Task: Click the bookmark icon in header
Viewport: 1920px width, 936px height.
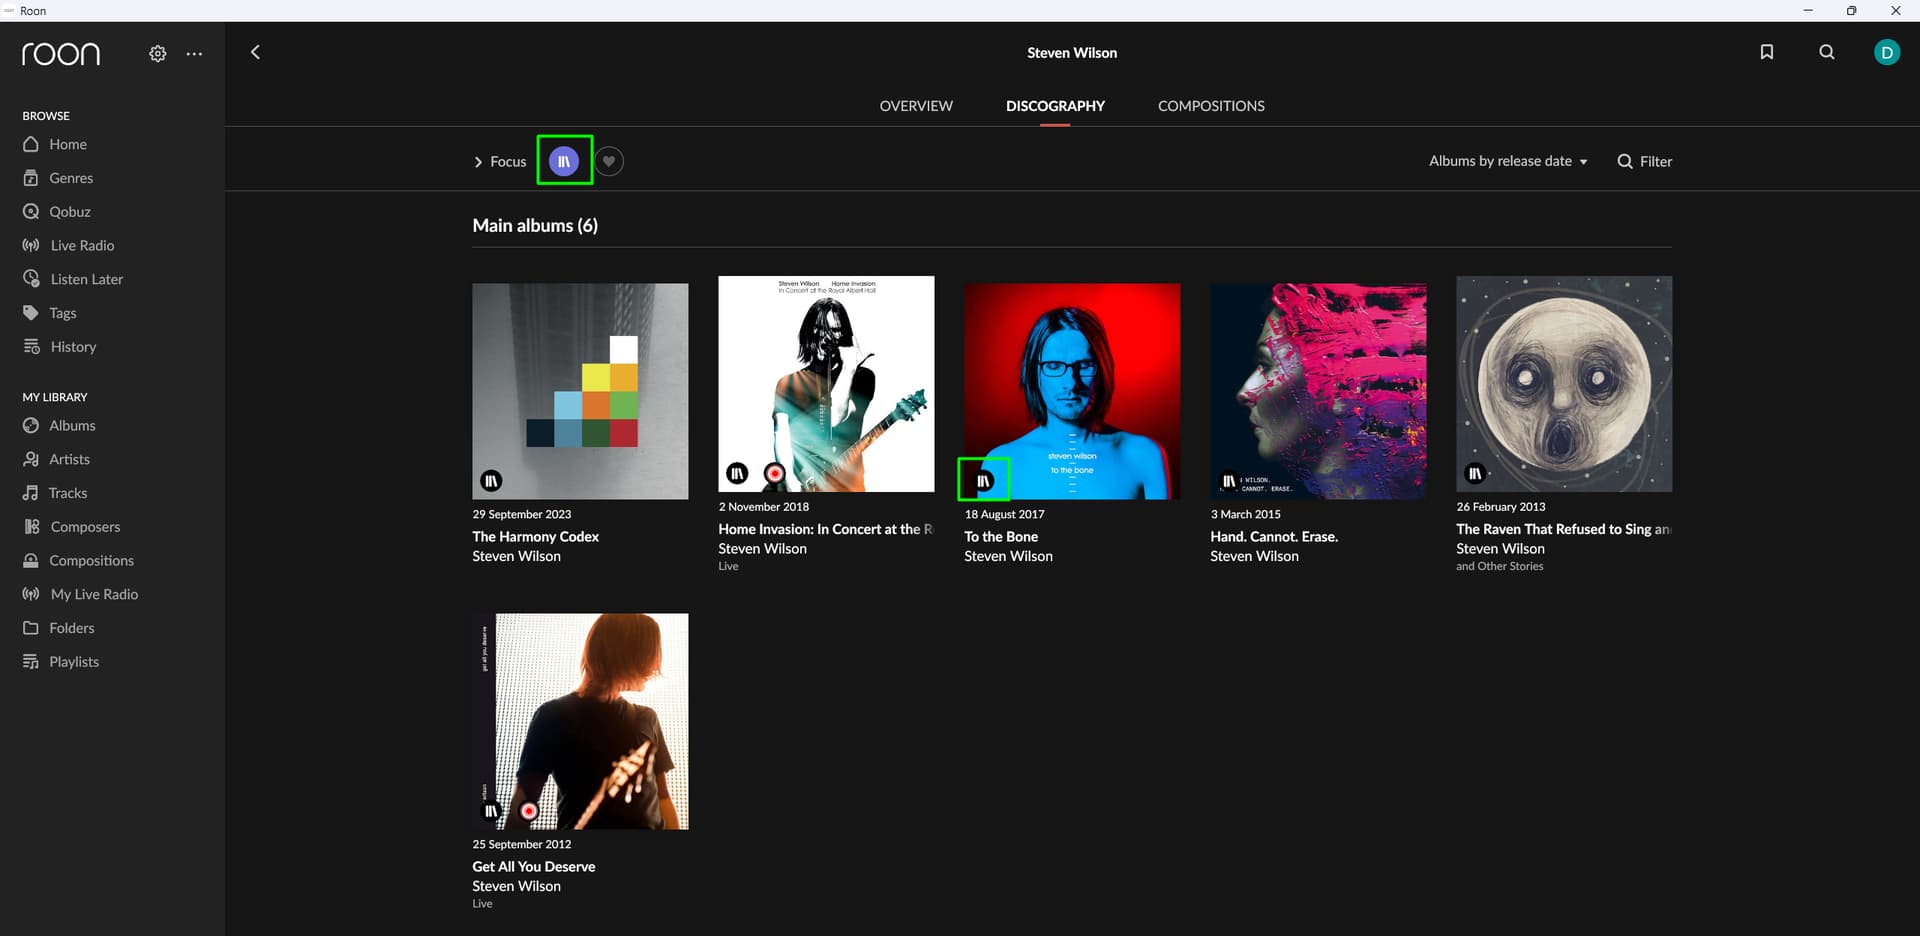Action: (1766, 52)
